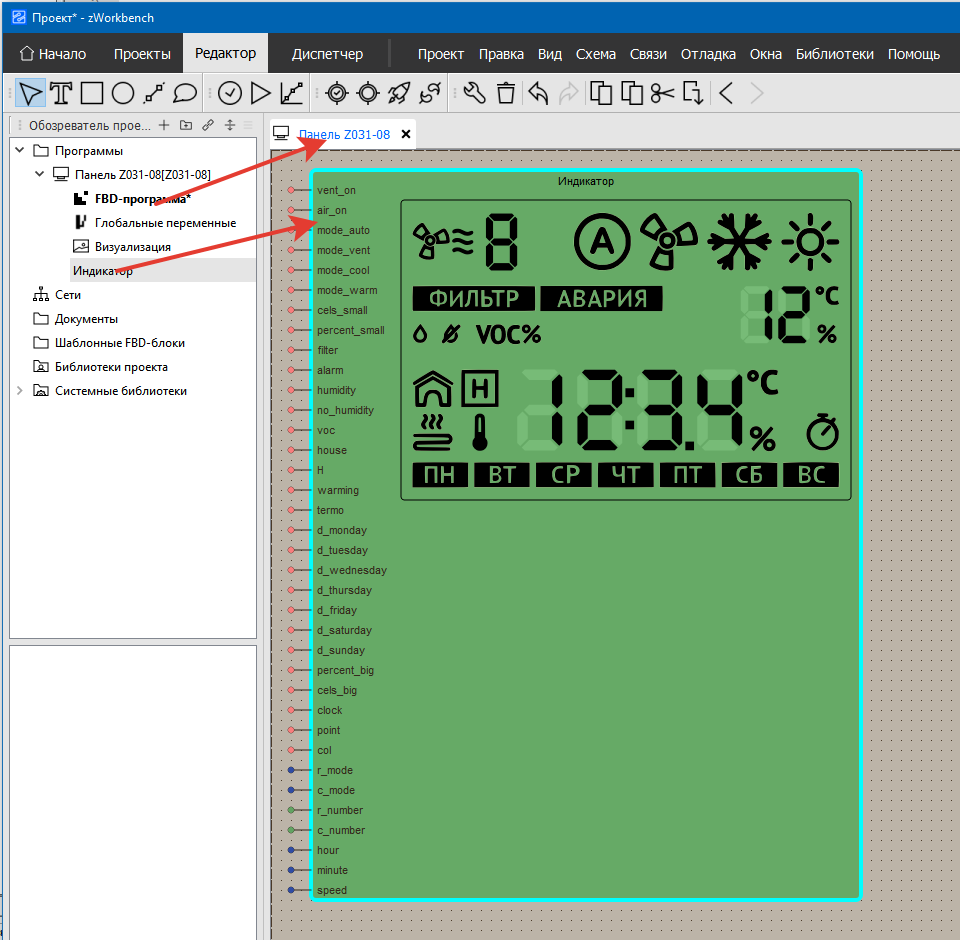Switch to the Диспетчер tab
The height and width of the screenshot is (940, 960).
coord(327,54)
